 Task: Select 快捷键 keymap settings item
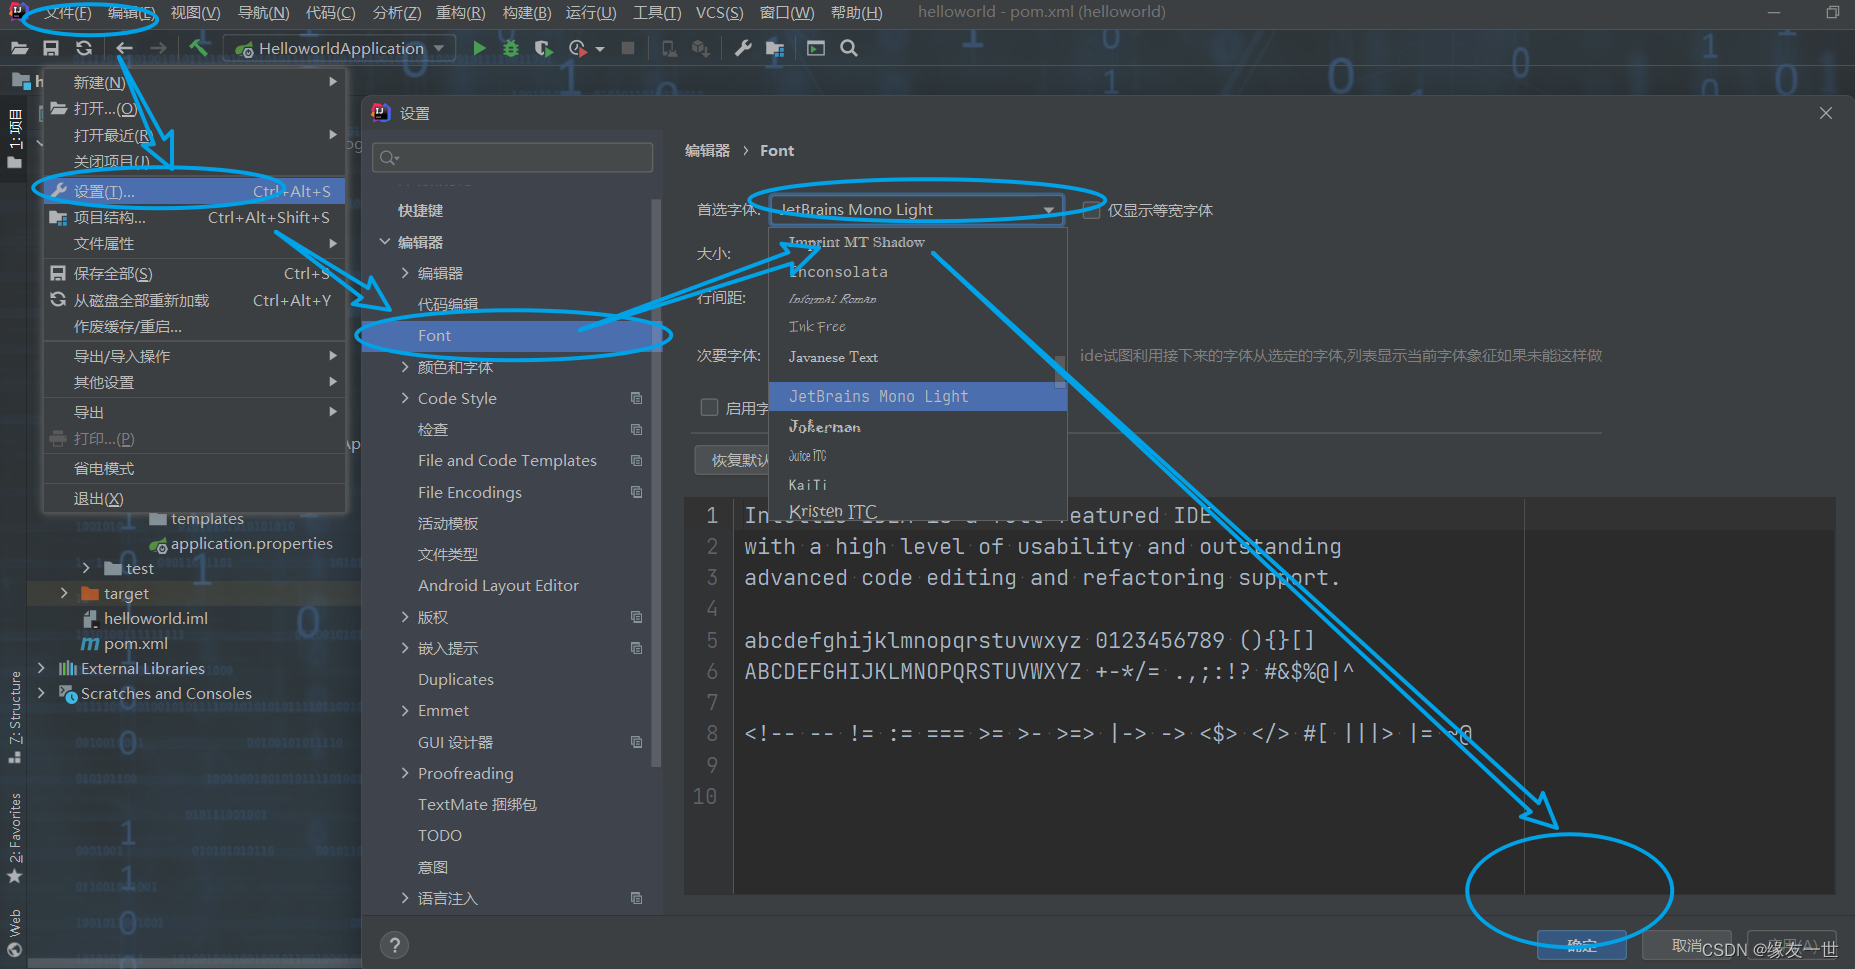pyautogui.click(x=420, y=210)
